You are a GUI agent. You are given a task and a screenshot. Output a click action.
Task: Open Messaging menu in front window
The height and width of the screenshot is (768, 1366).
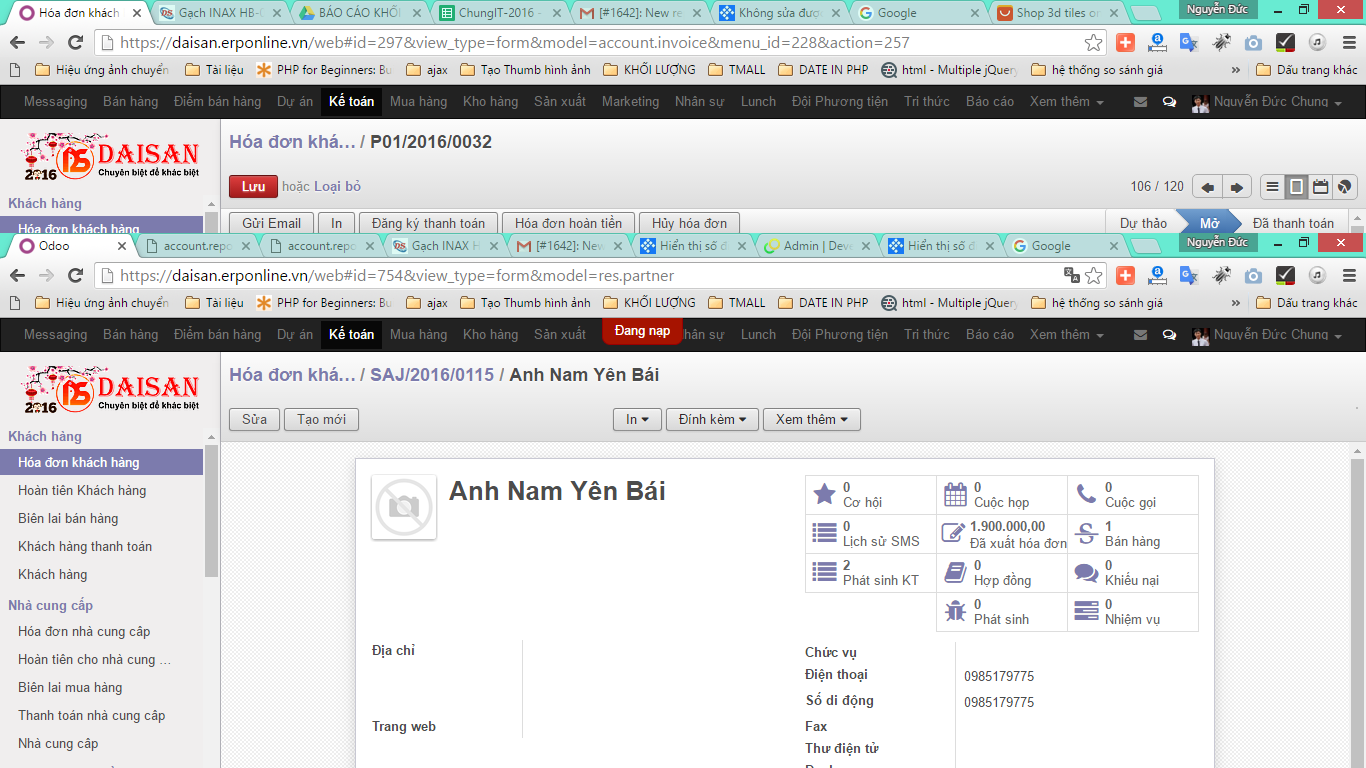55,335
